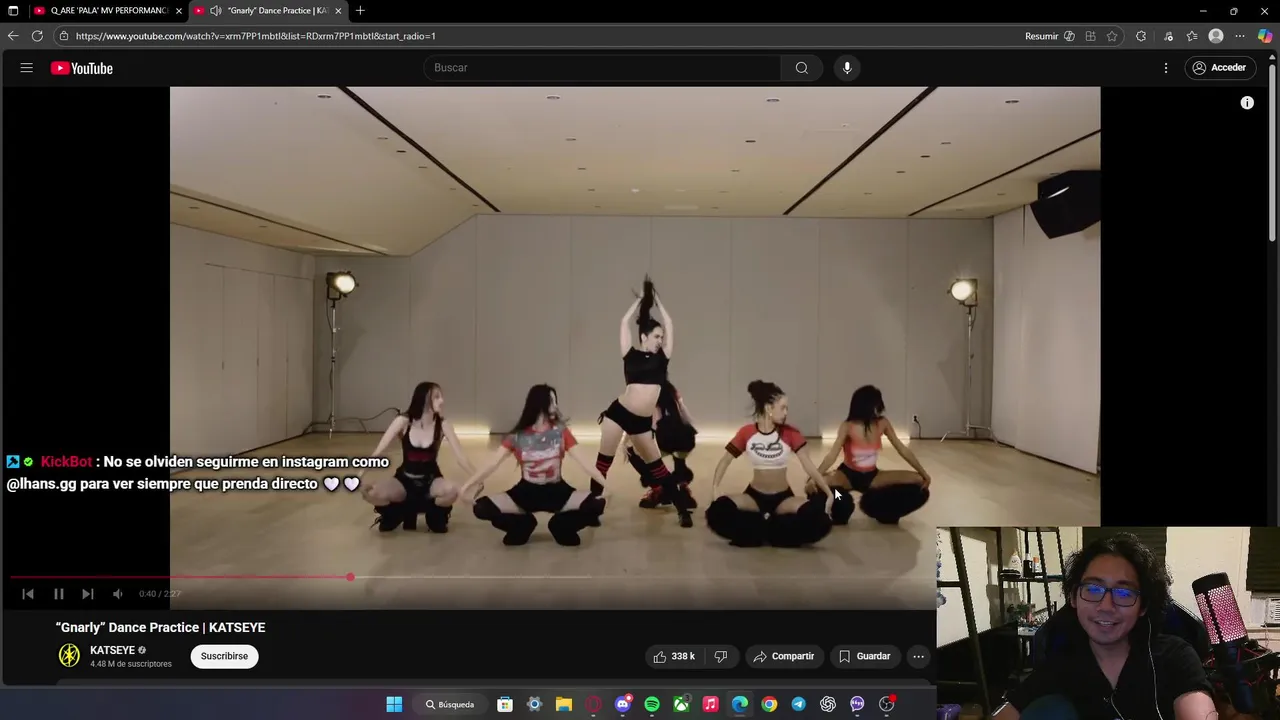
Task: Share the video via Compartir
Action: (x=784, y=656)
